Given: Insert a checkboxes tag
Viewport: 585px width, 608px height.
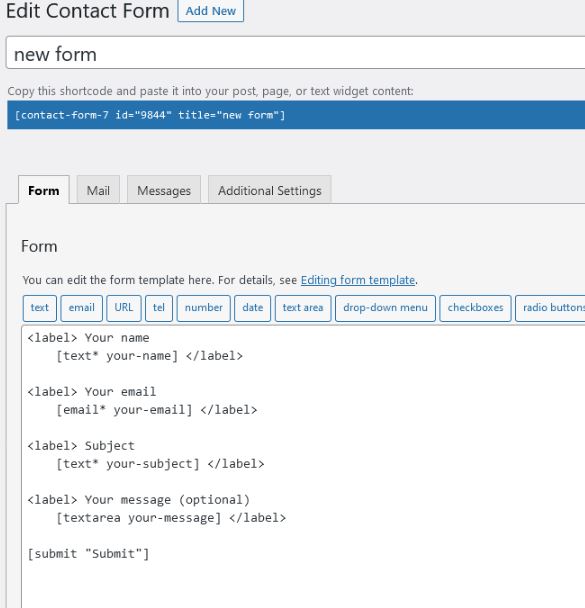Looking at the screenshot, I should pyautogui.click(x=475, y=308).
